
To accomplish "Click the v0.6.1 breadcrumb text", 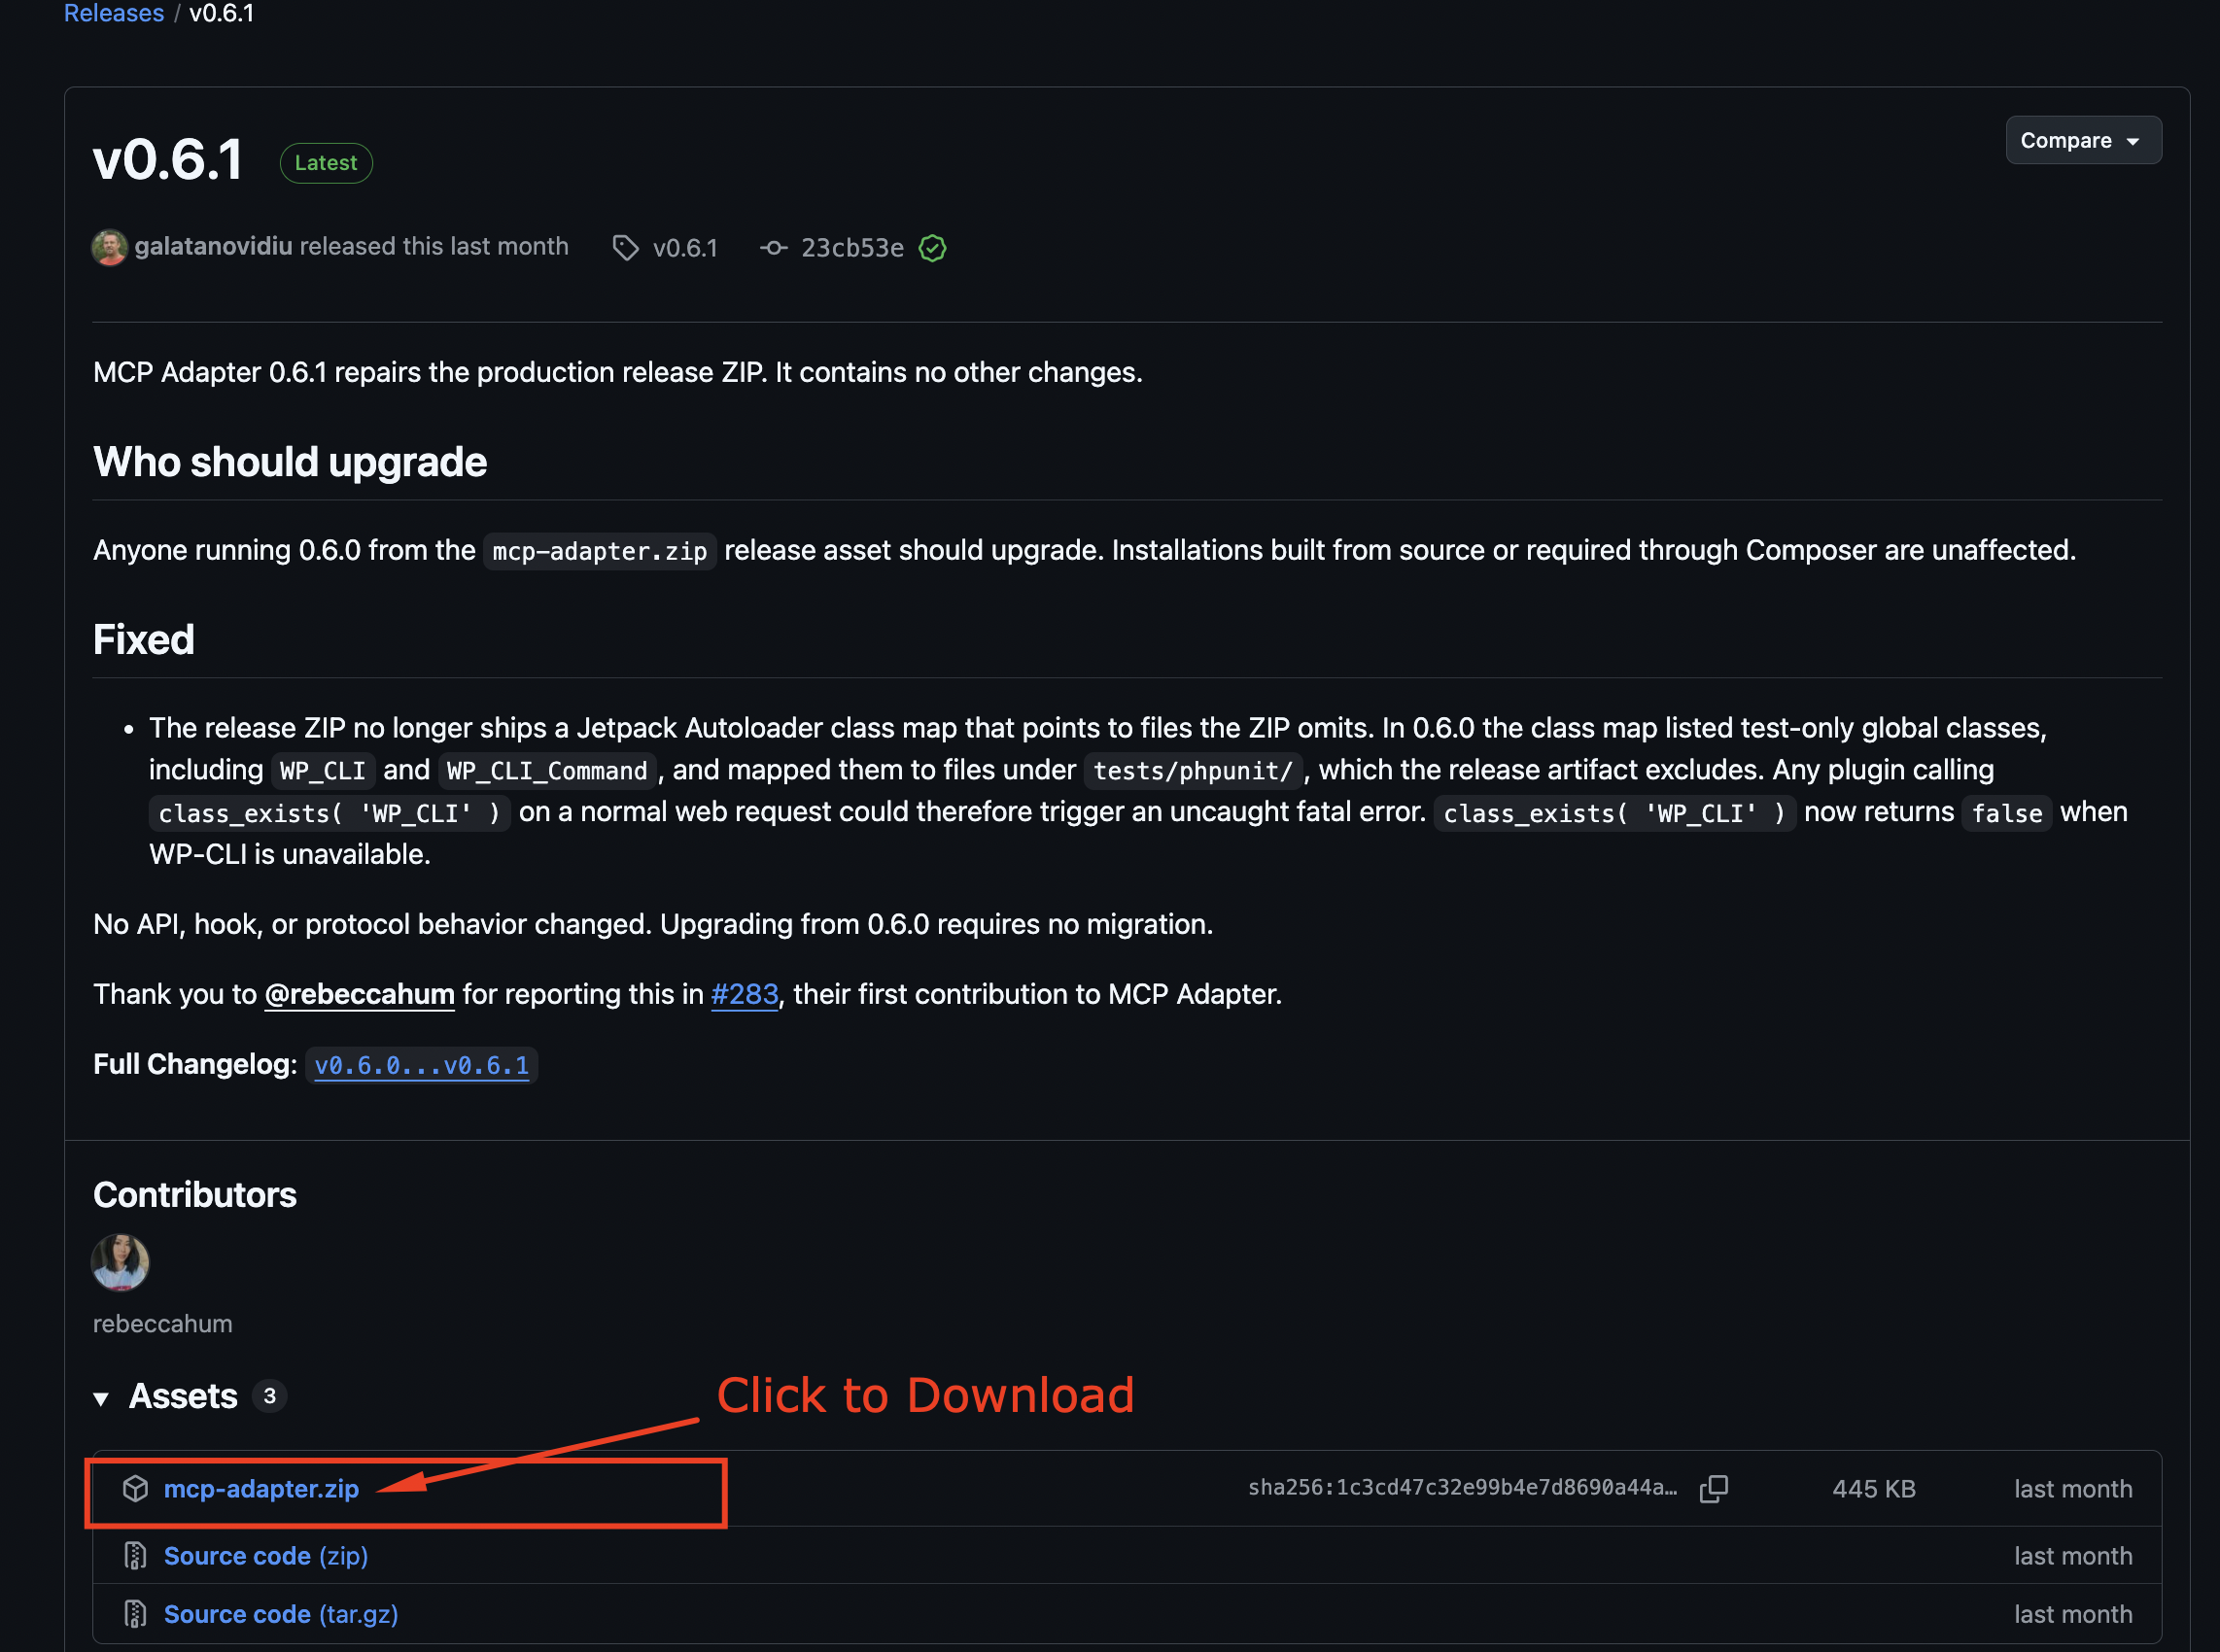I will pyautogui.click(x=222, y=13).
